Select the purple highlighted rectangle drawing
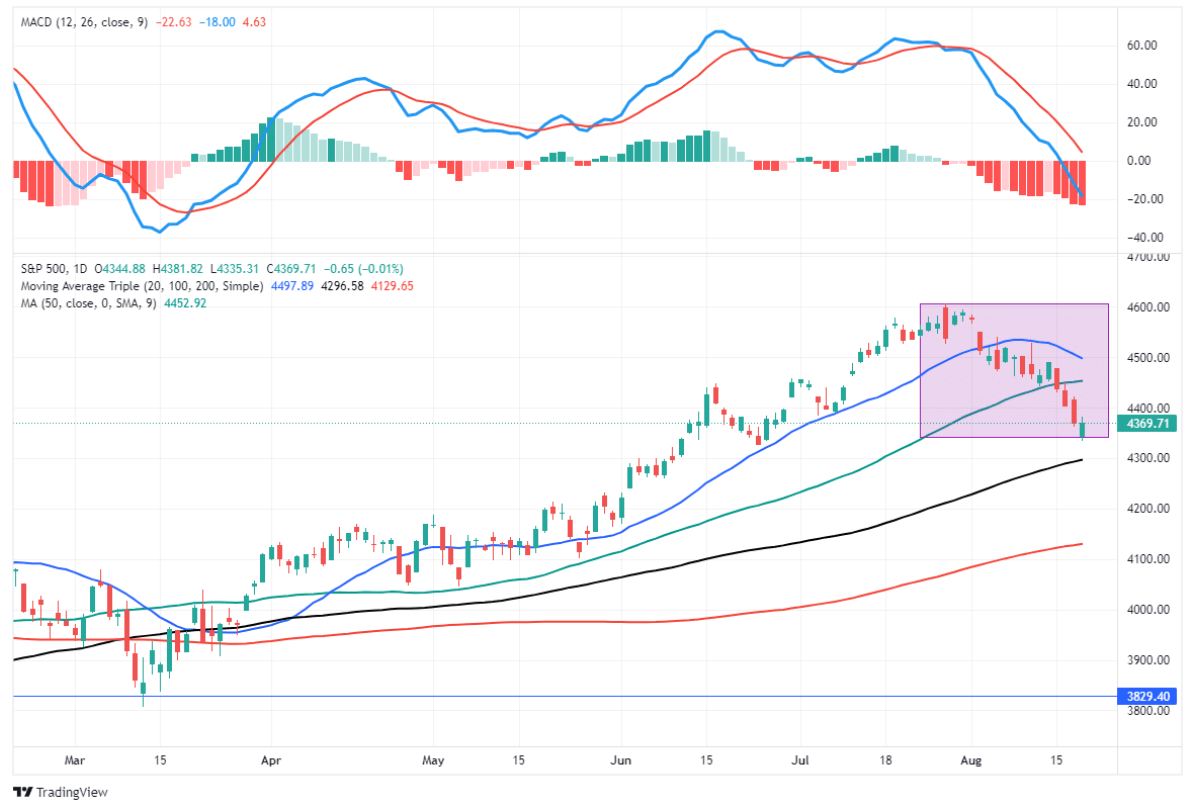The height and width of the screenshot is (809, 1192). 1014,370
